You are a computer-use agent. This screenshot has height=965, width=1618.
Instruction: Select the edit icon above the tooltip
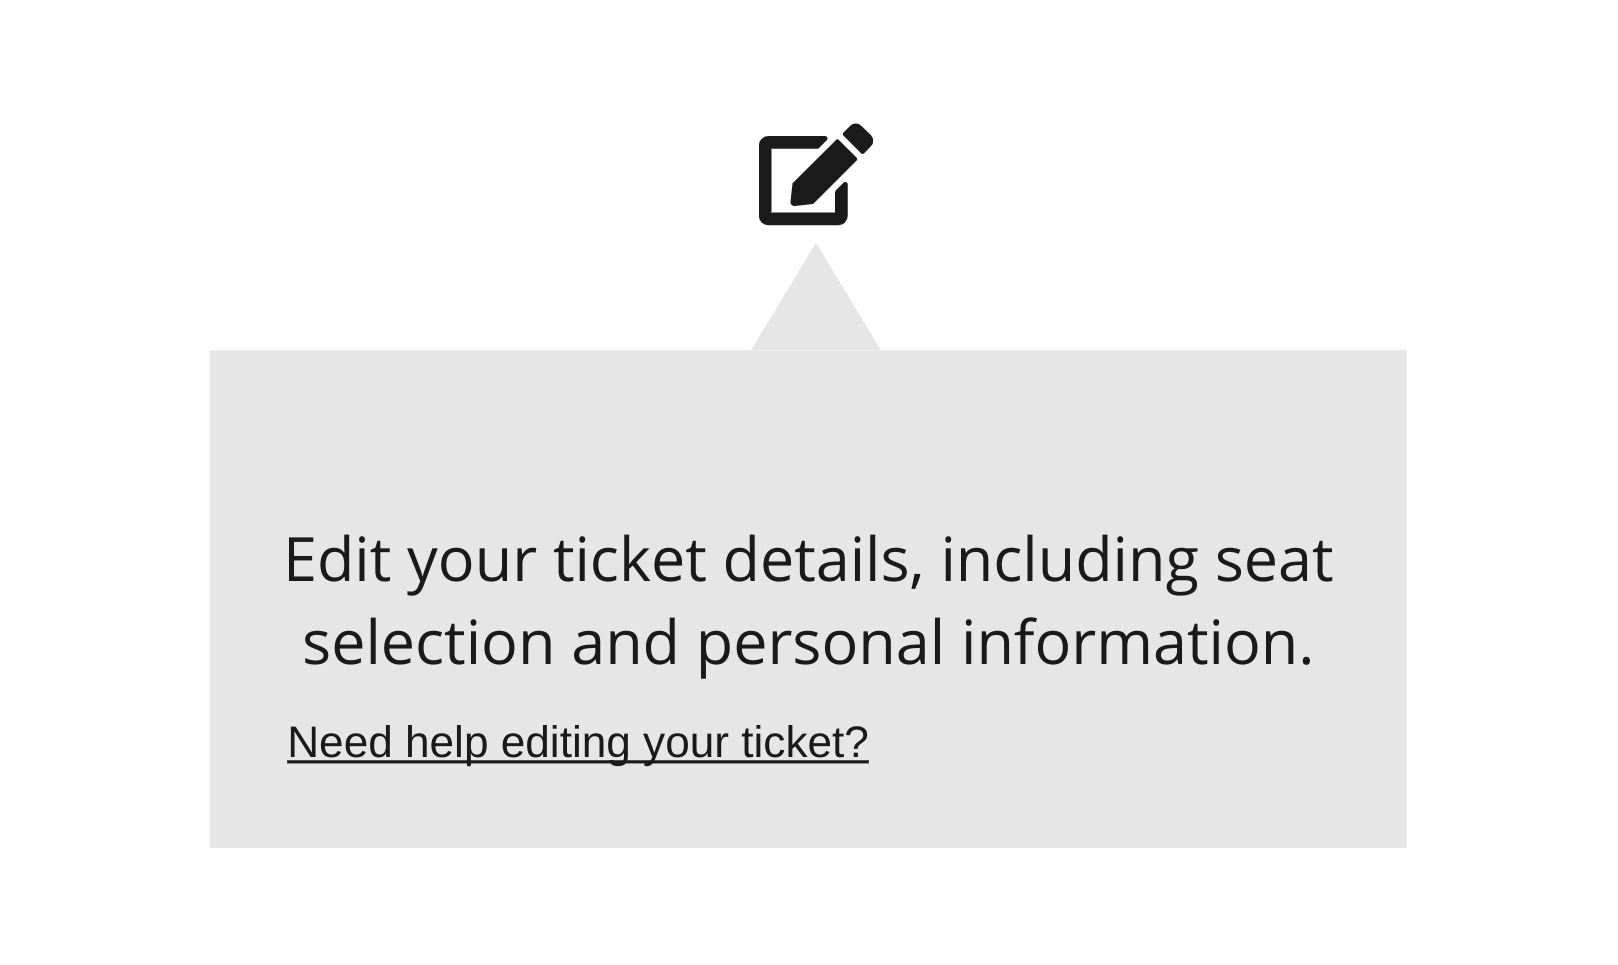click(814, 175)
